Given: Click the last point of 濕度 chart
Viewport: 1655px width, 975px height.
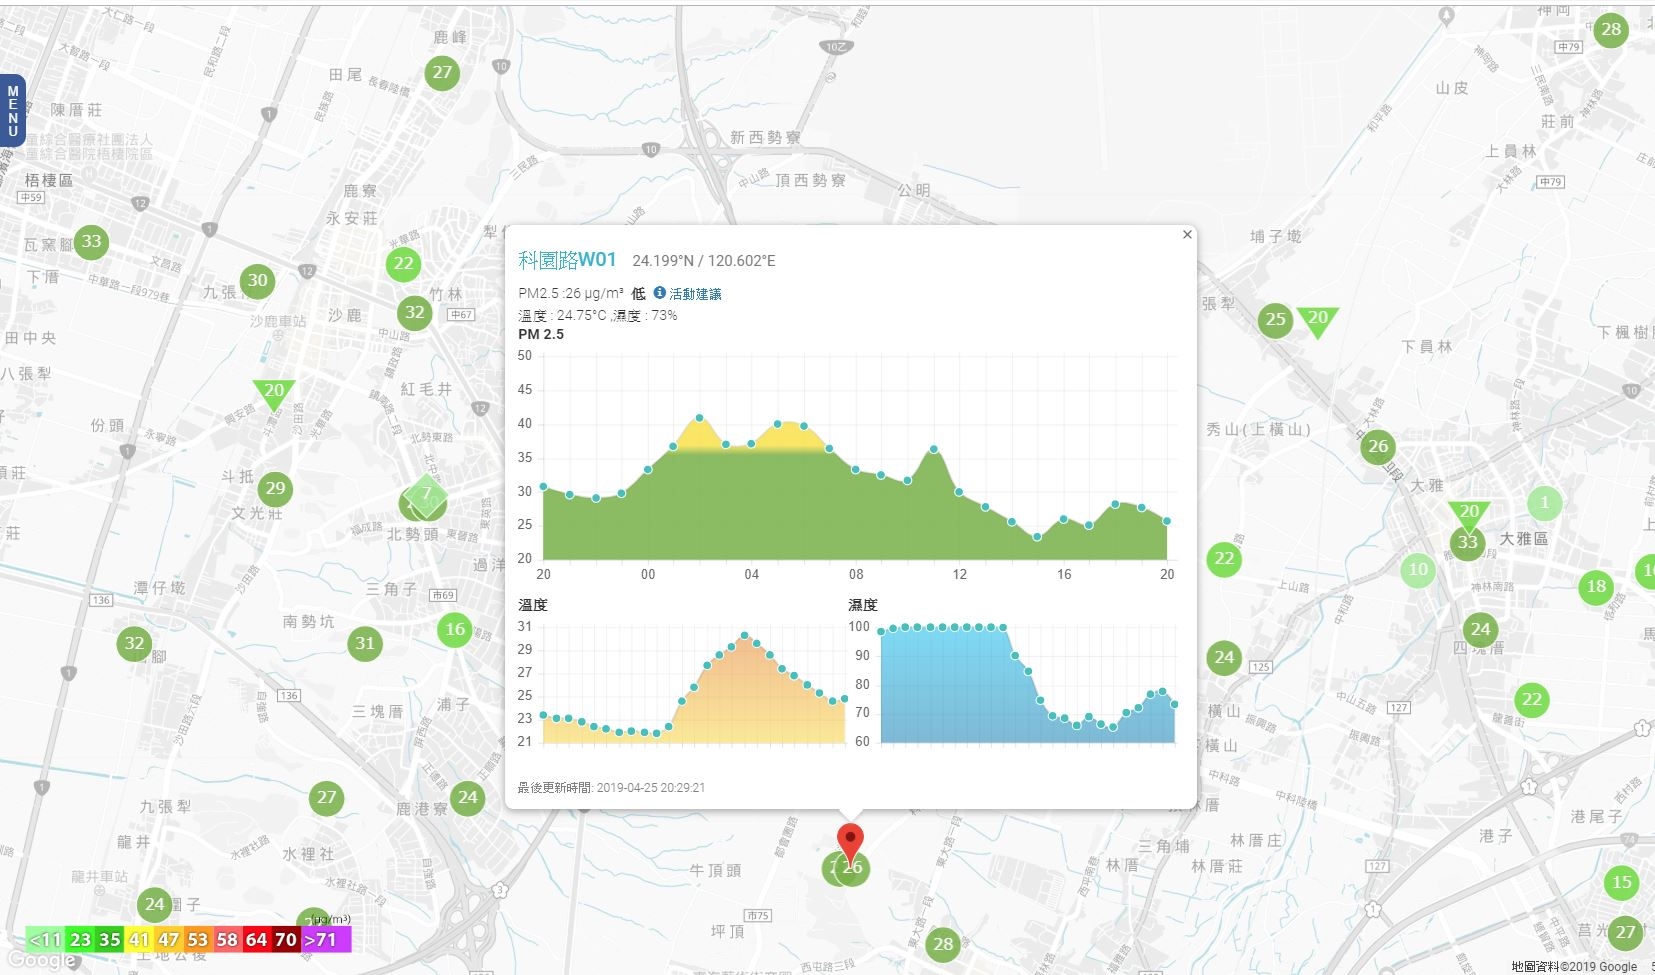Looking at the screenshot, I should click(x=1174, y=705).
